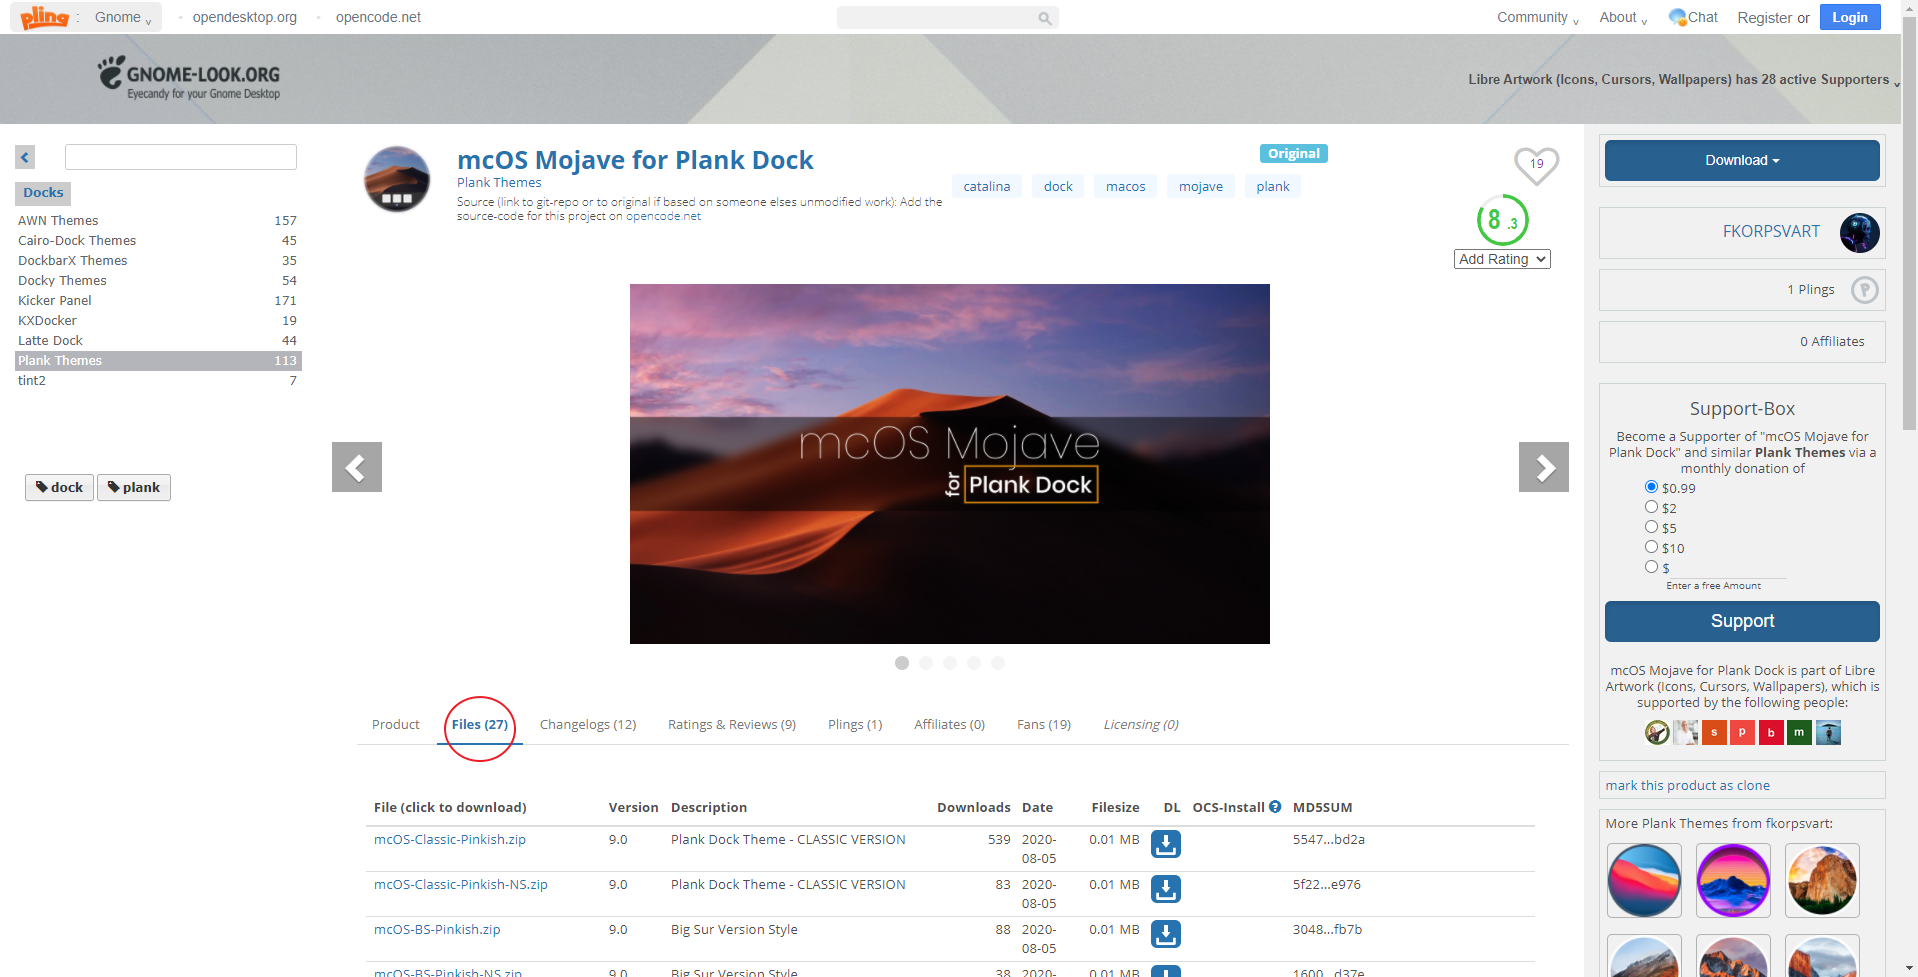The image size is (1918, 977).
Task: Click the back arrow icon above Docks
Action: 25,157
